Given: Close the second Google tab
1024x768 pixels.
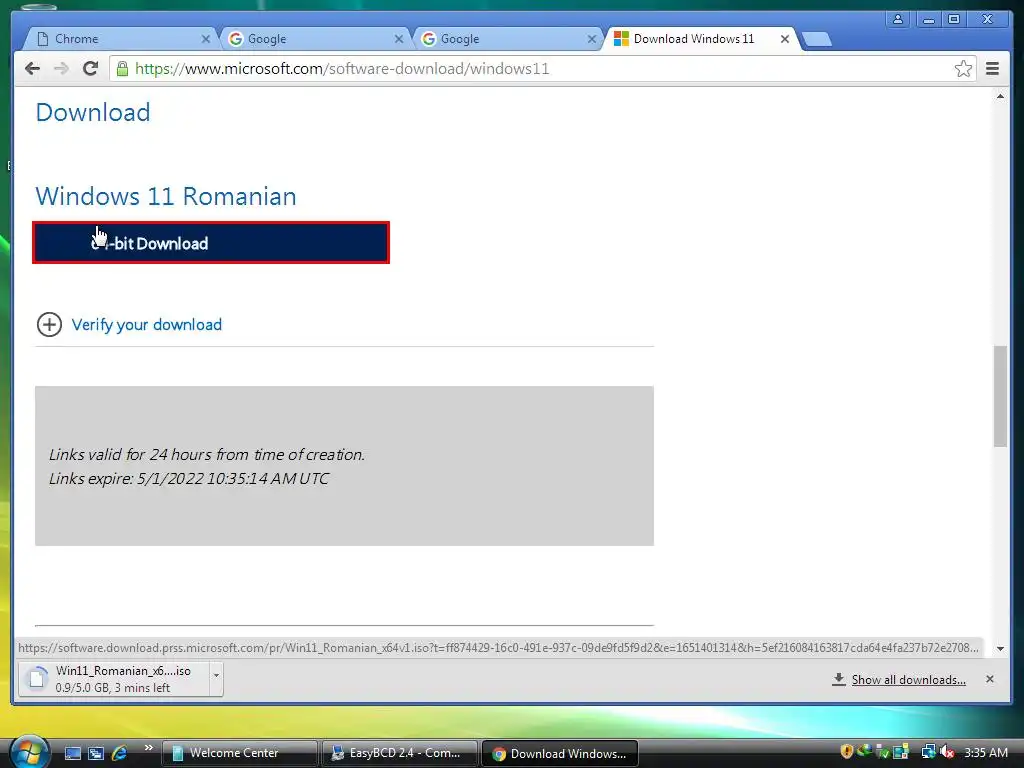Looking at the screenshot, I should 592,39.
